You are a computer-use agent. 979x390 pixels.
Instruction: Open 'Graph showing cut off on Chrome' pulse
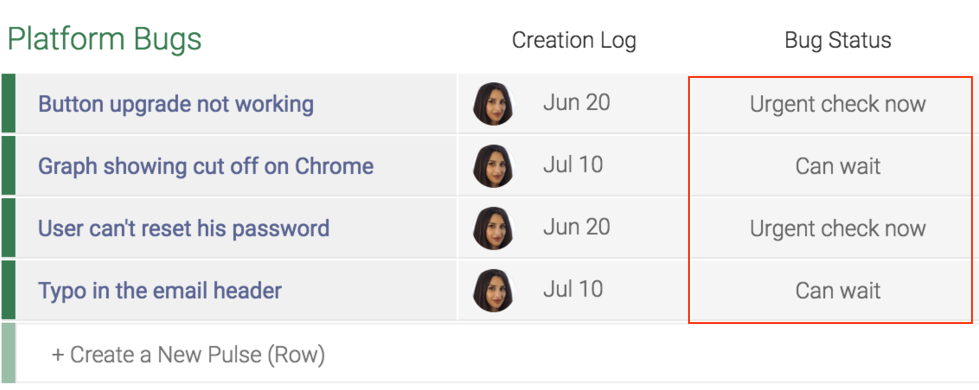tap(206, 166)
